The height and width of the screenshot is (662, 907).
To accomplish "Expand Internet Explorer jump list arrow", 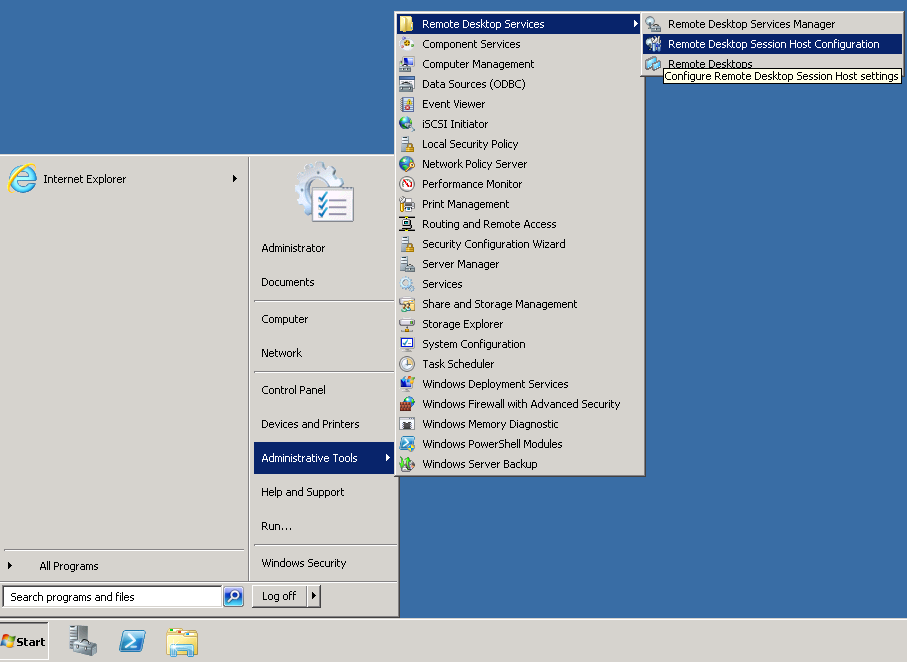I will 235,179.
